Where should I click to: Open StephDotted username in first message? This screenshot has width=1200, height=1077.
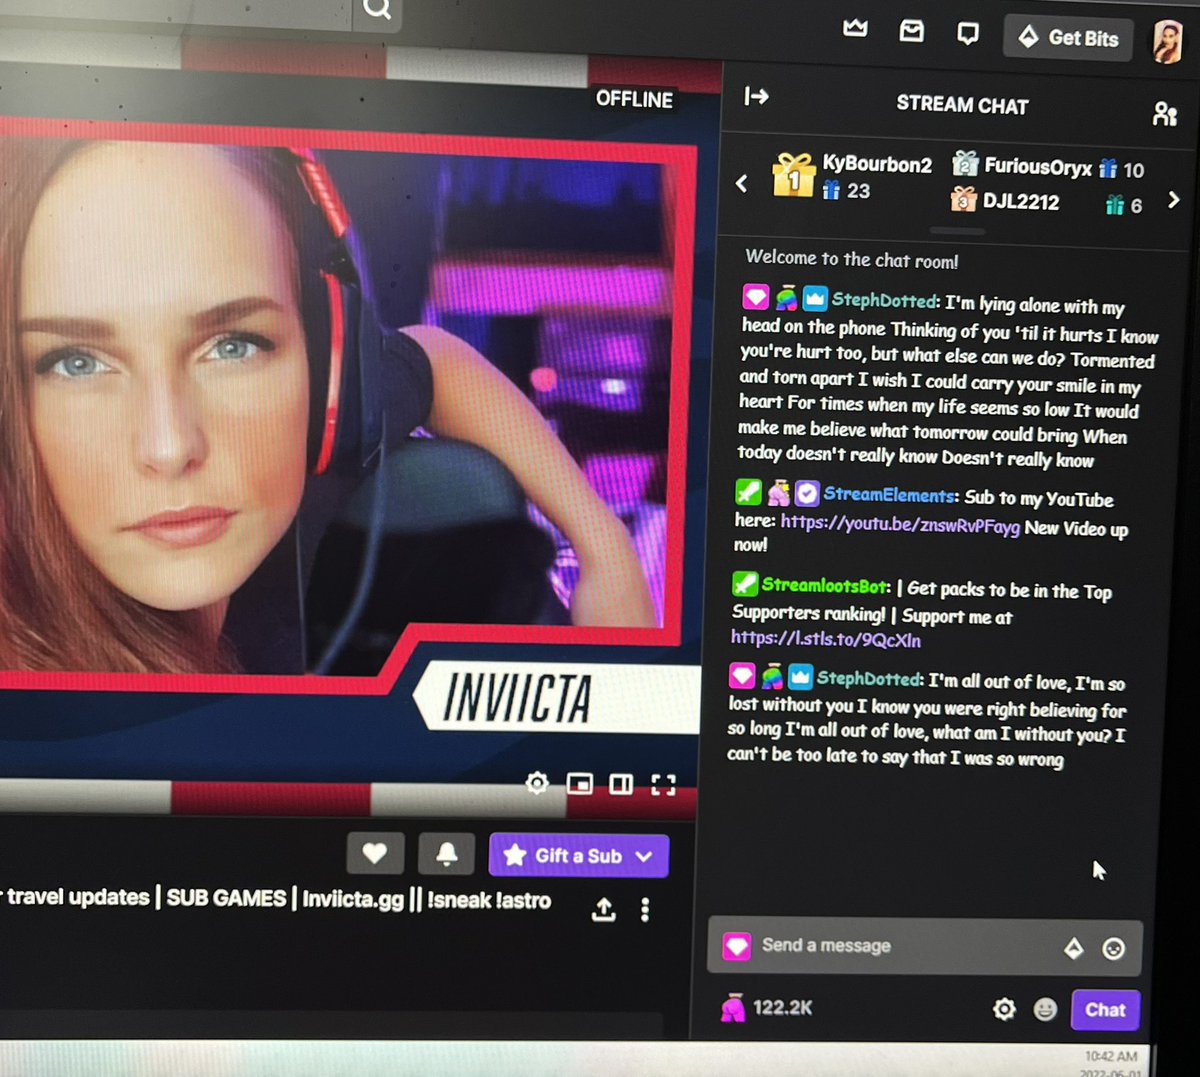[884, 301]
